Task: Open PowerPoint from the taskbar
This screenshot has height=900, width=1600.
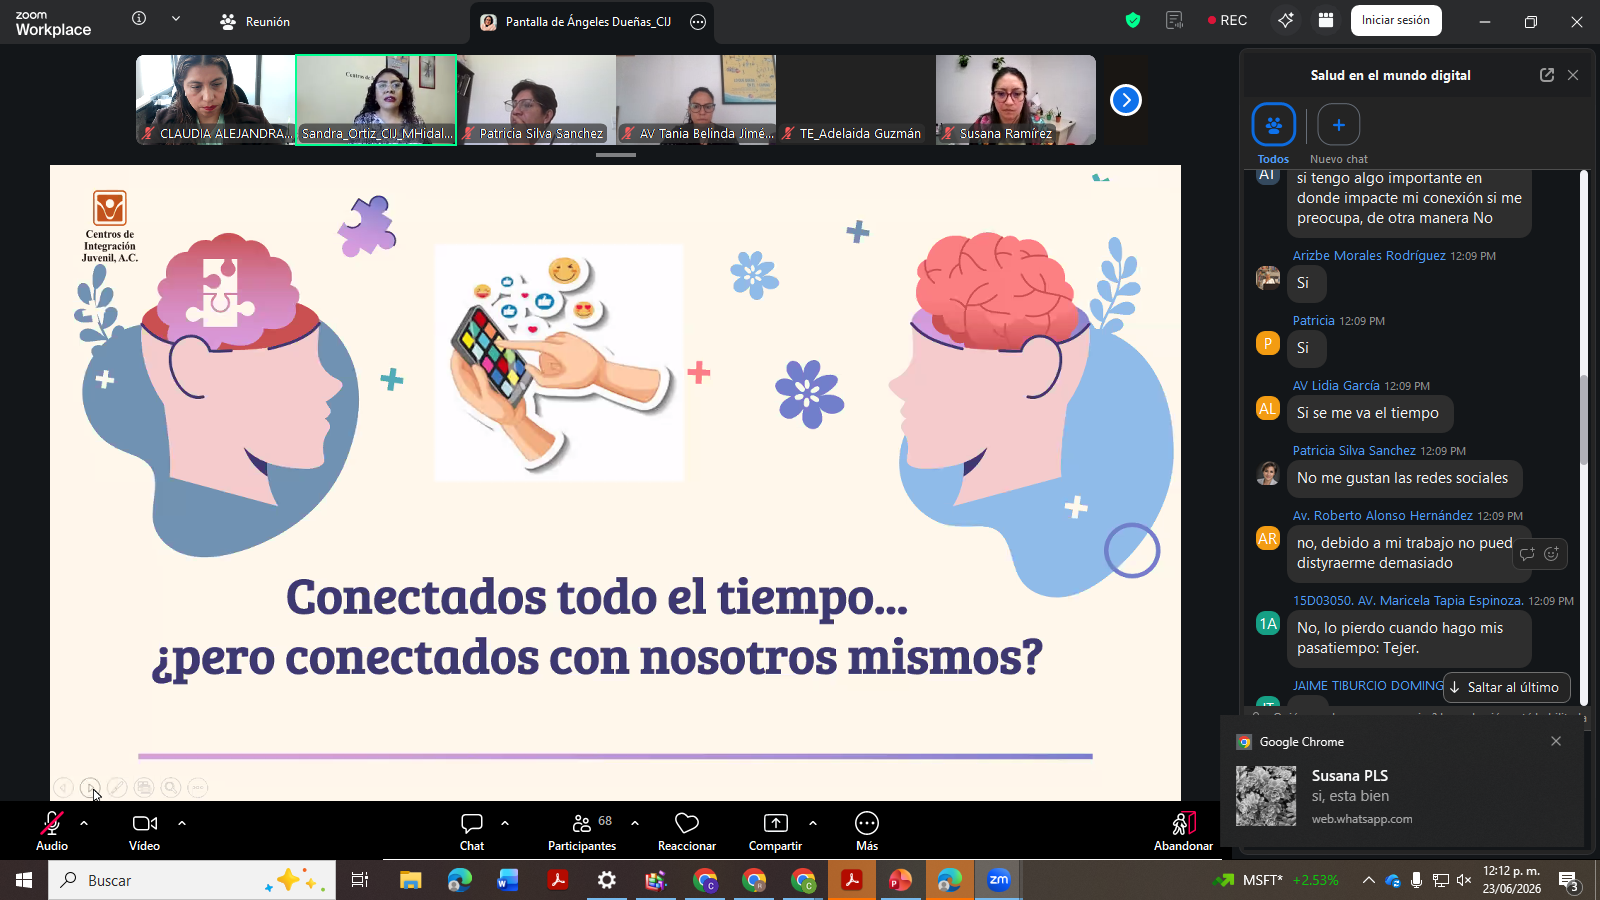Action: click(900, 880)
